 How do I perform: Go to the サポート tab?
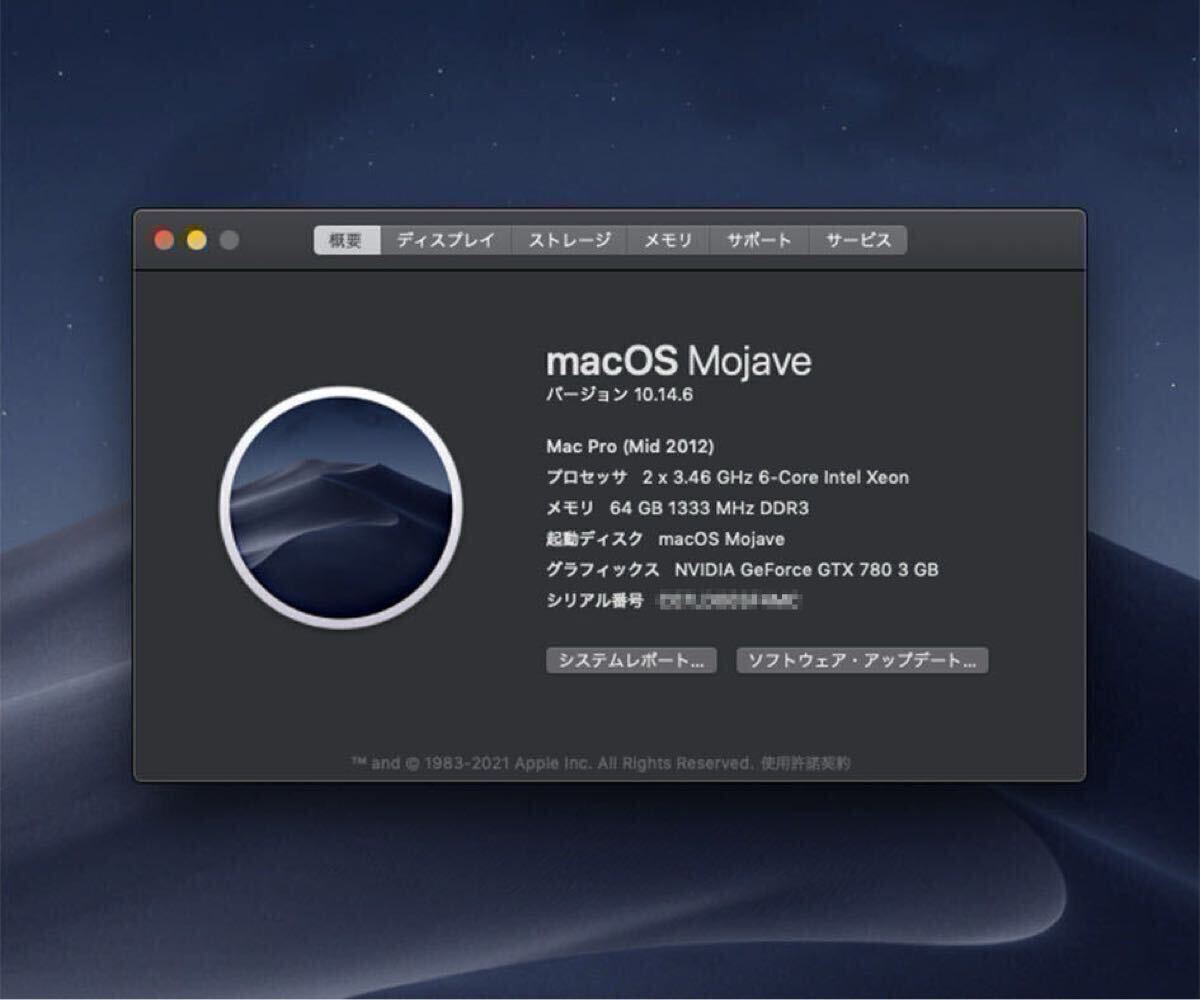759,240
